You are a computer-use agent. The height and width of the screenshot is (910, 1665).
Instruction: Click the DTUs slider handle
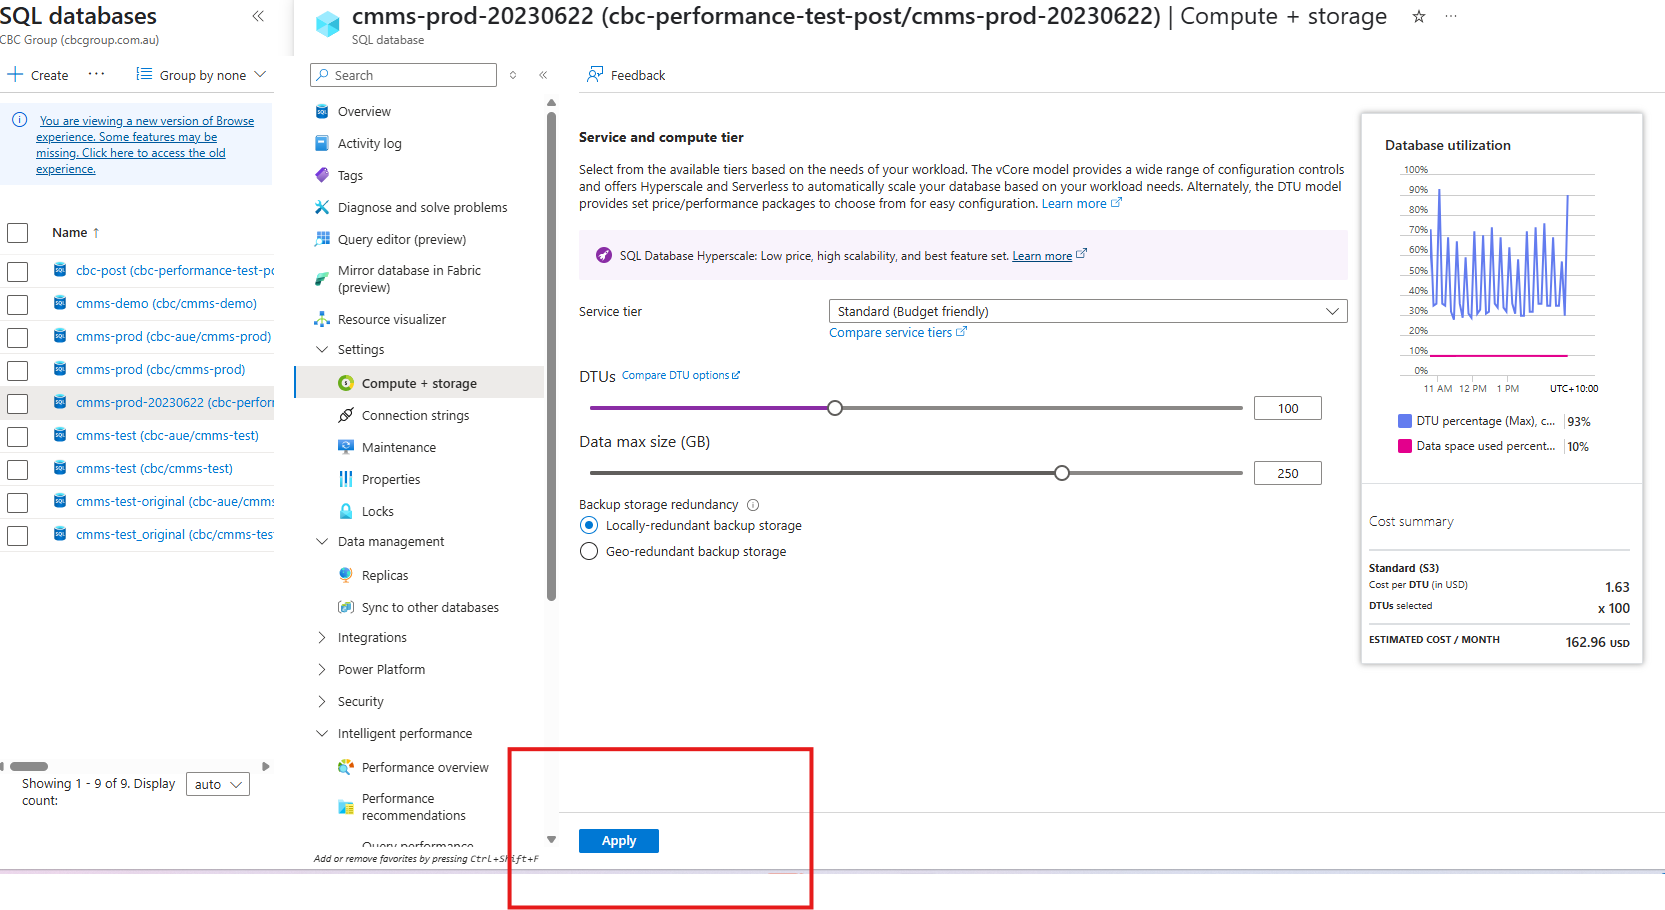click(835, 408)
